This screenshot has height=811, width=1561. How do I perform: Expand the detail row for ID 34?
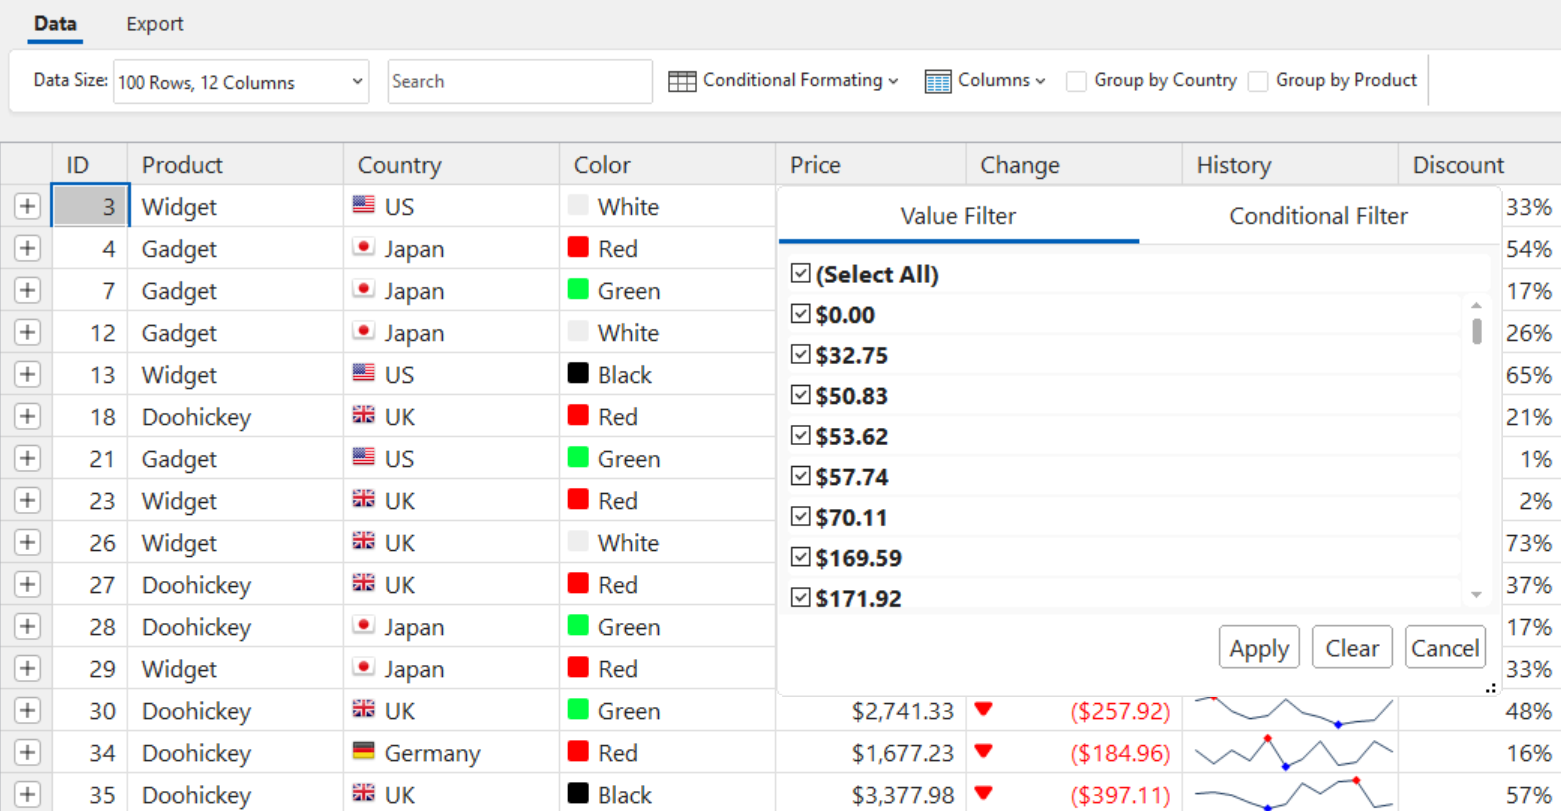(x=27, y=752)
